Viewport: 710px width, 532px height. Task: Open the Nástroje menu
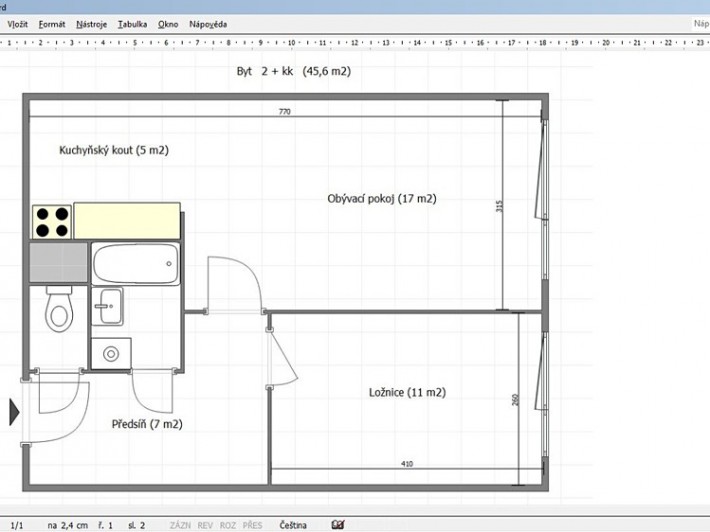91,23
